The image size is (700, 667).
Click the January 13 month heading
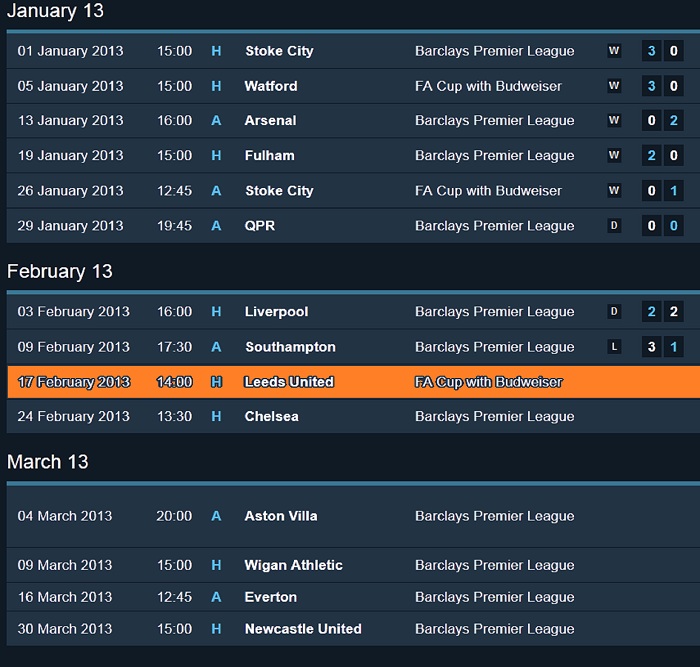[55, 11]
